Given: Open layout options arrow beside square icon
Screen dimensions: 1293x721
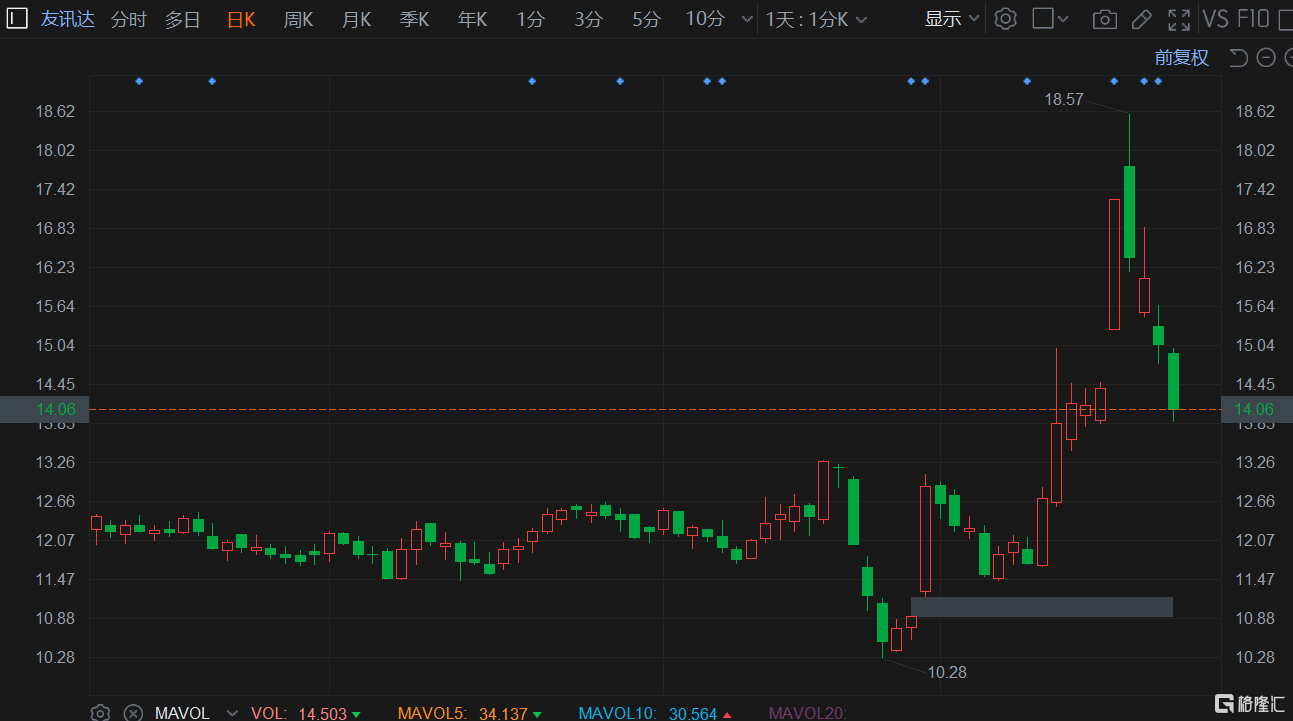Looking at the screenshot, I should [1063, 19].
